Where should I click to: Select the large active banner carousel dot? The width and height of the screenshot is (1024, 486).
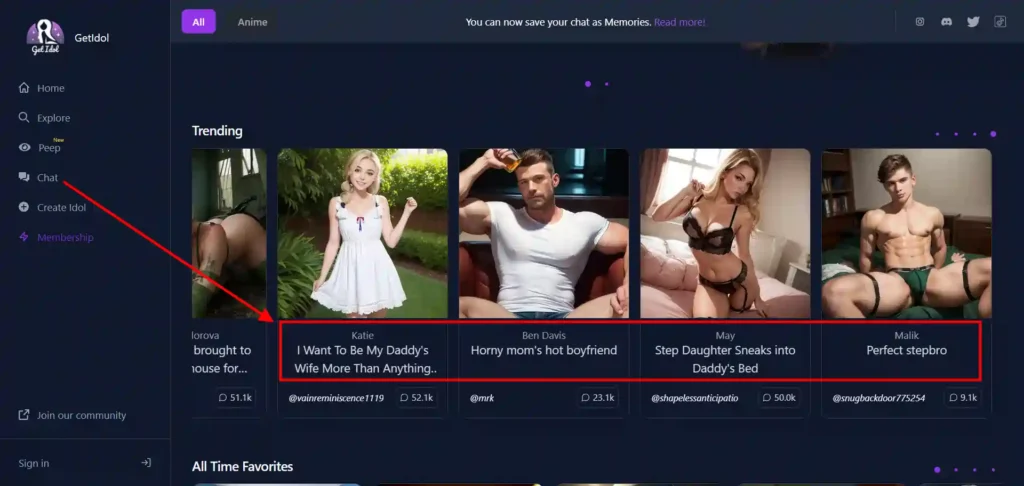coord(588,84)
